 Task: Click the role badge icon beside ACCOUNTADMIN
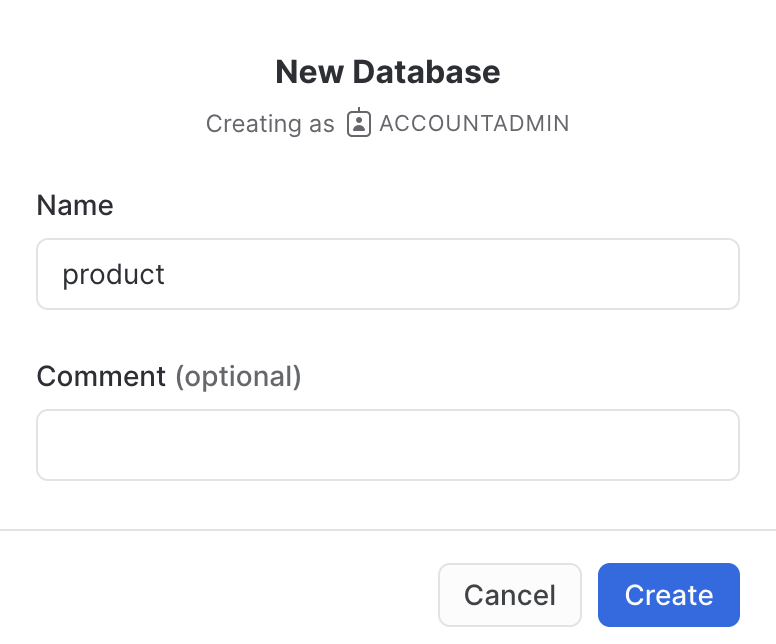tap(359, 123)
